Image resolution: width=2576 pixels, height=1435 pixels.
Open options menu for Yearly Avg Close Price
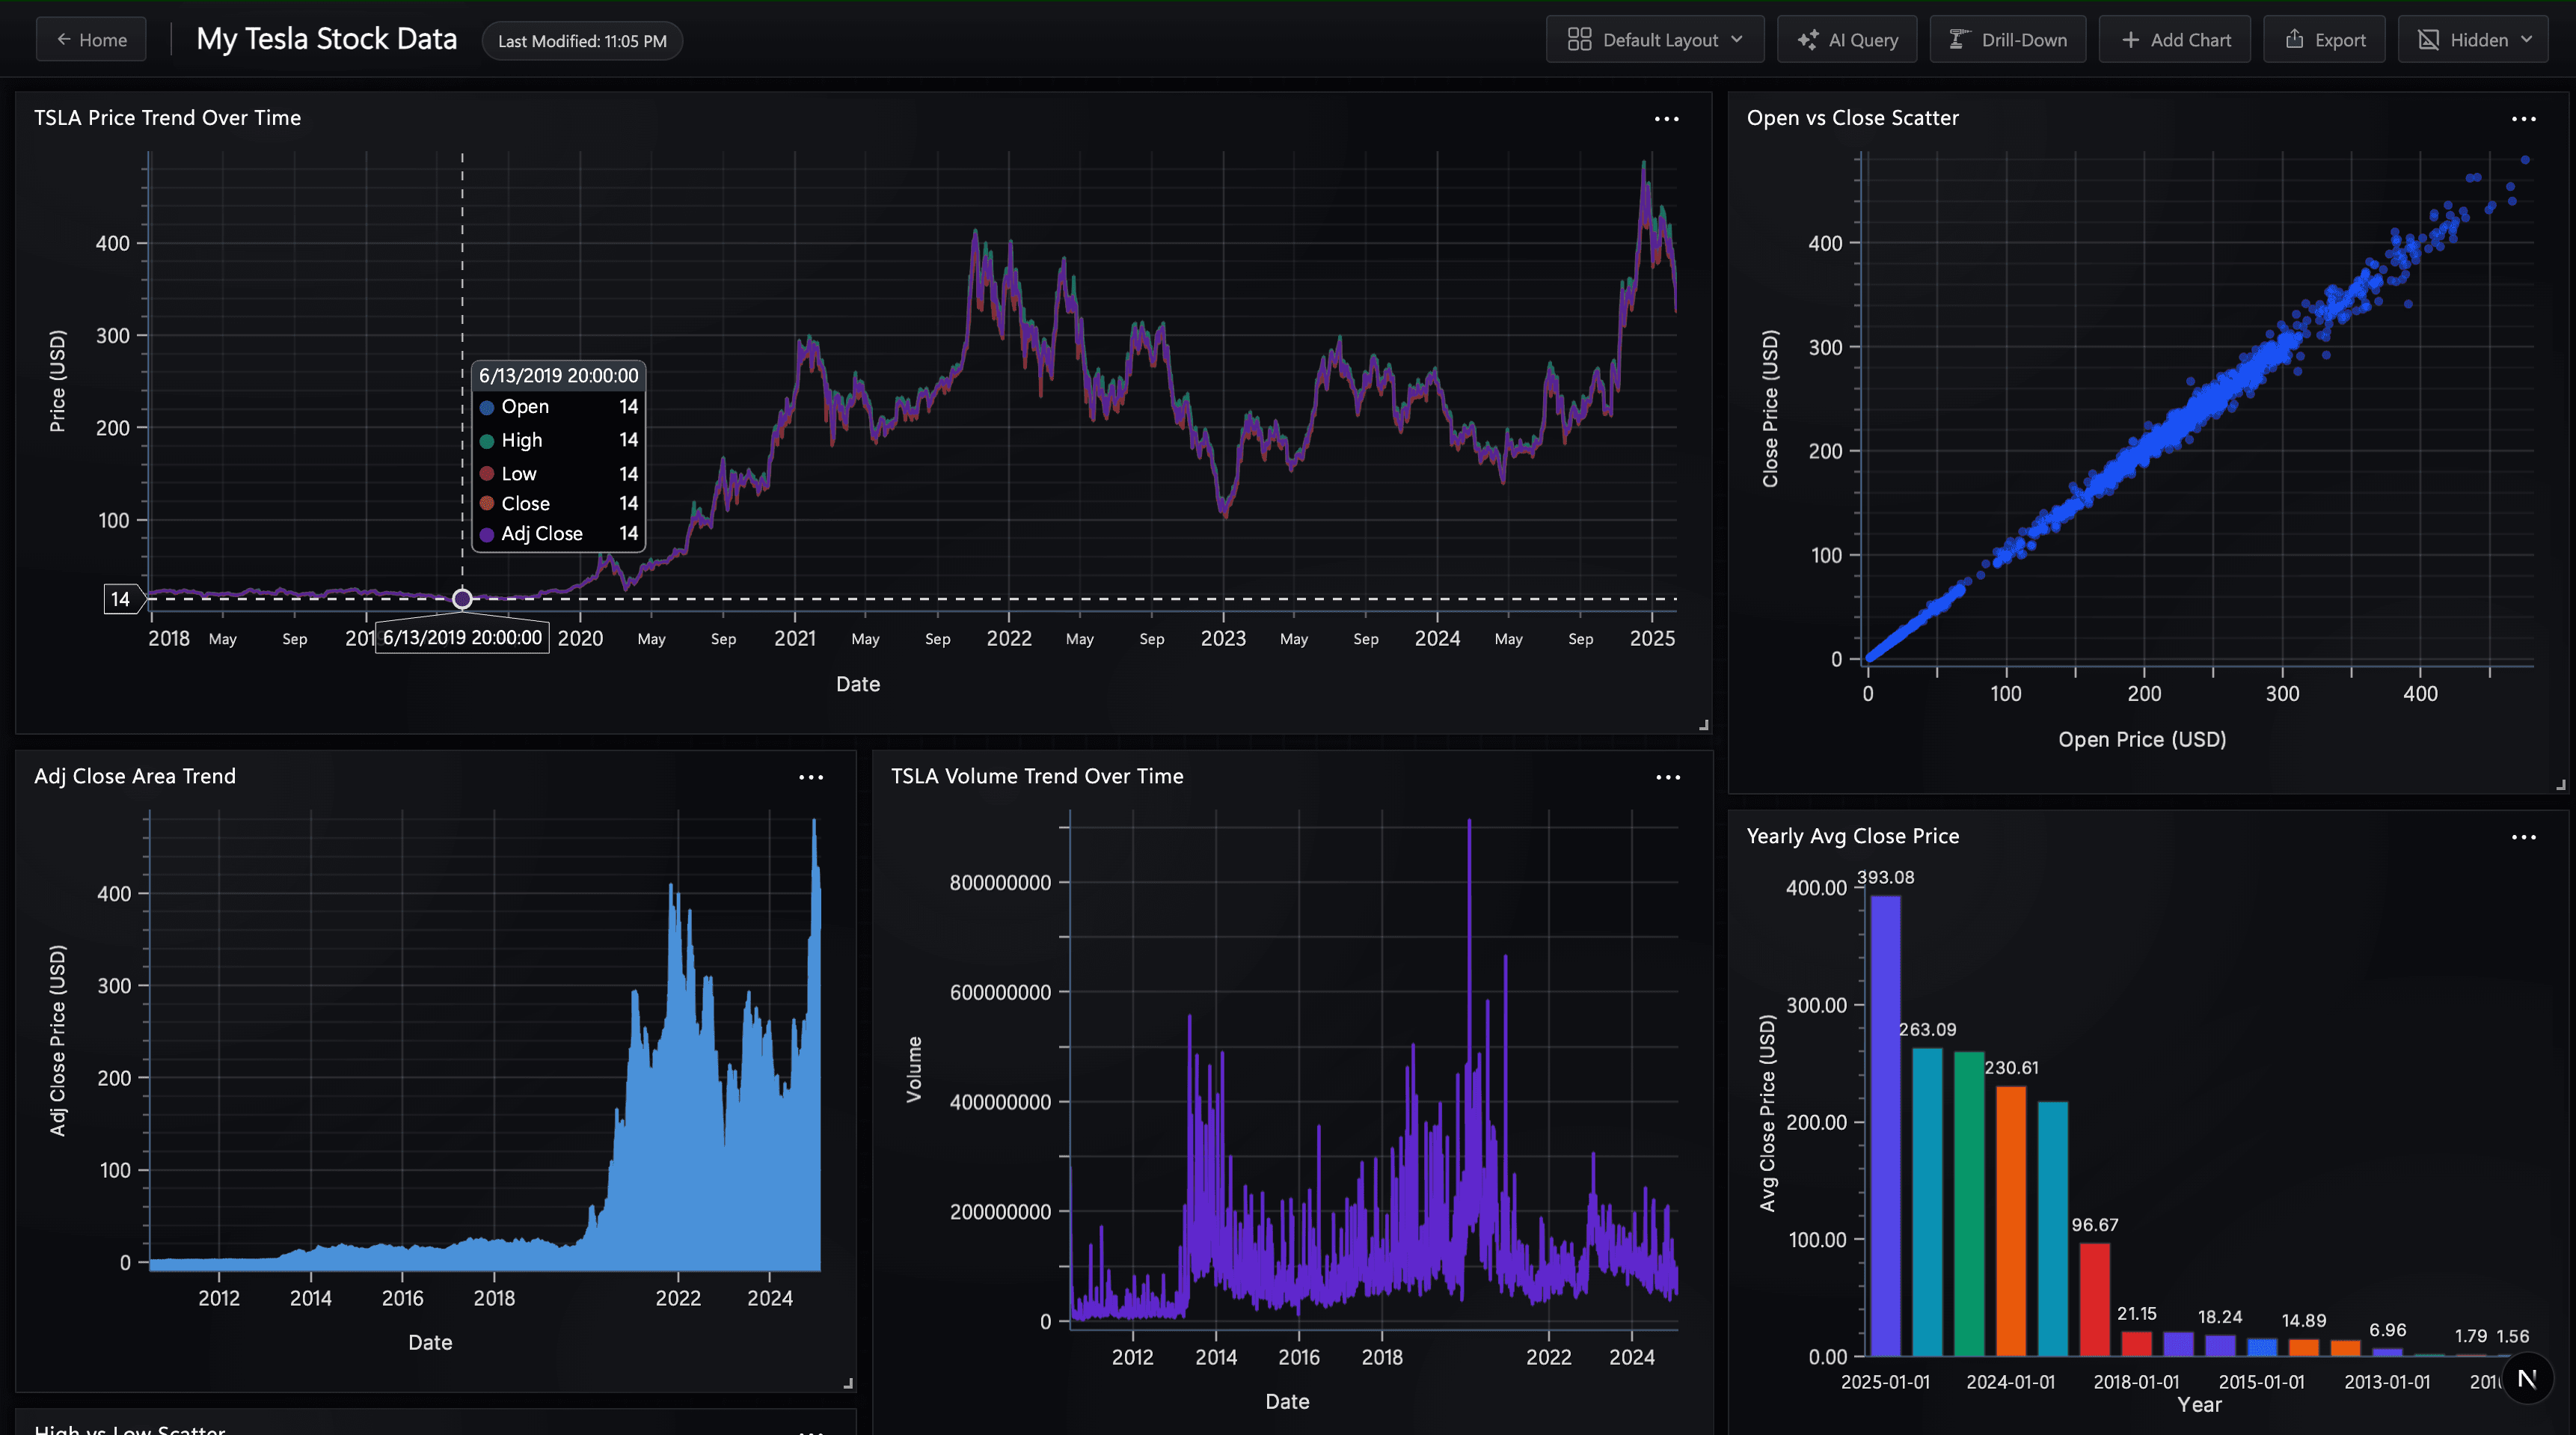coord(2524,837)
